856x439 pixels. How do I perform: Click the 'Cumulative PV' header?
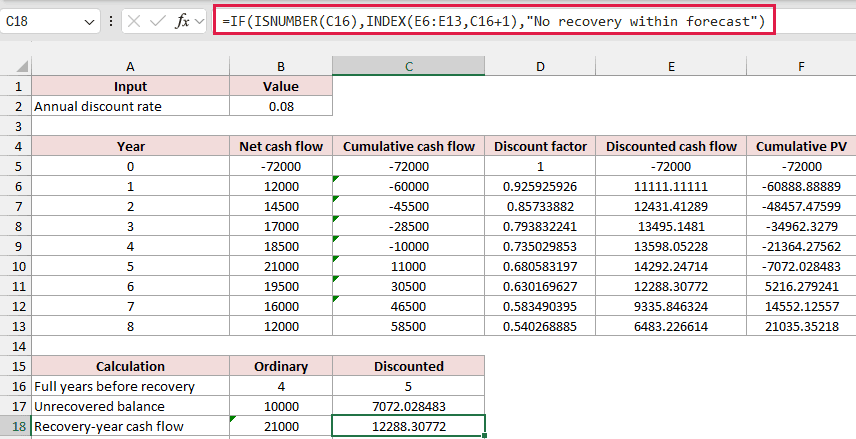pos(801,146)
